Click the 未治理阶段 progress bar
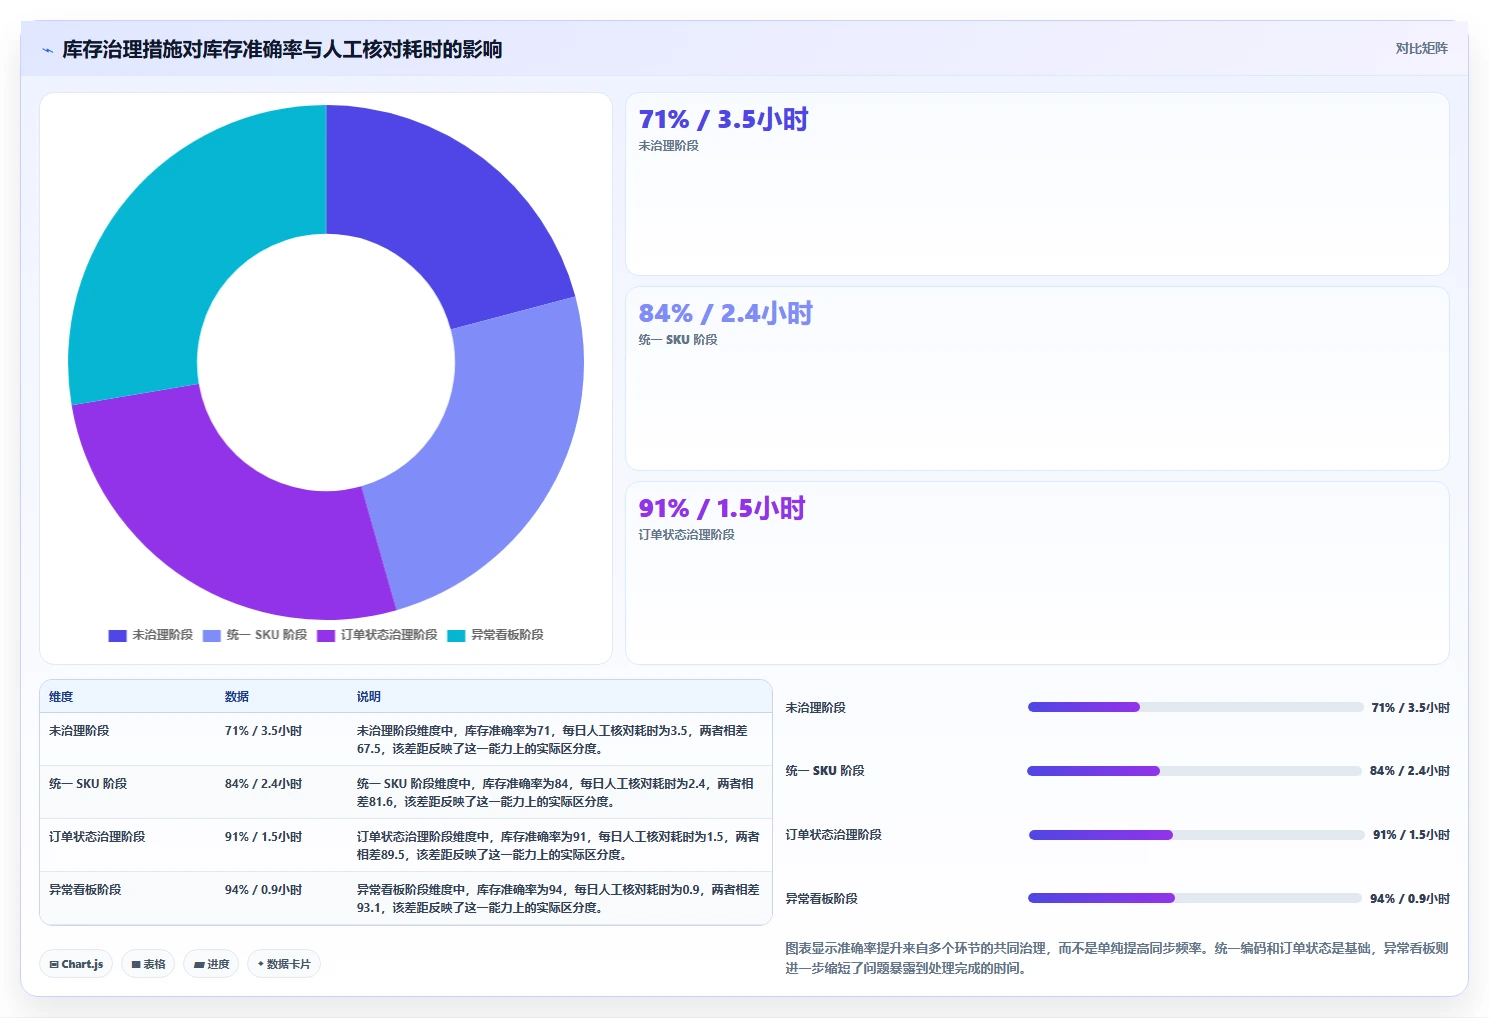1489x1018 pixels. (1195, 707)
